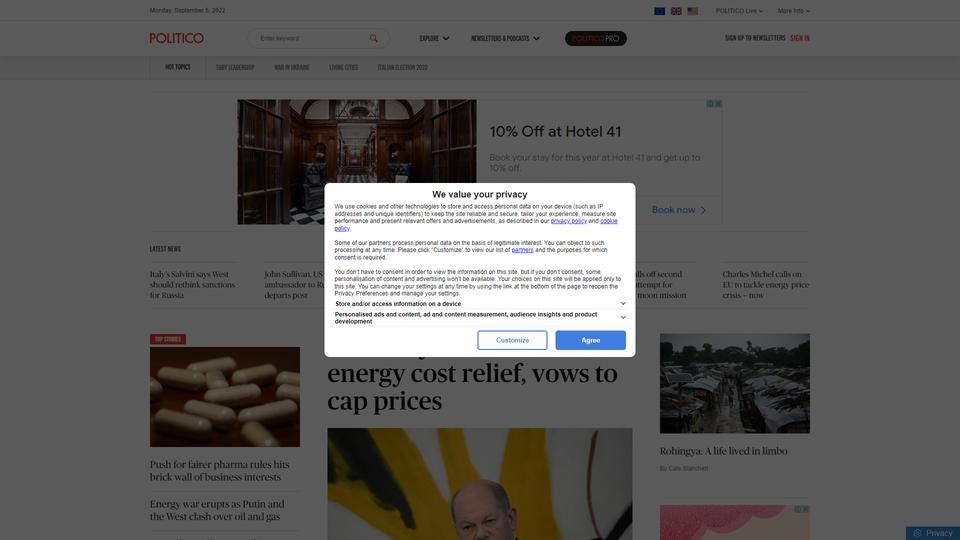The width and height of the screenshot is (960, 540).
Task: Select the Tory Leadership topic tab
Action: point(234,67)
